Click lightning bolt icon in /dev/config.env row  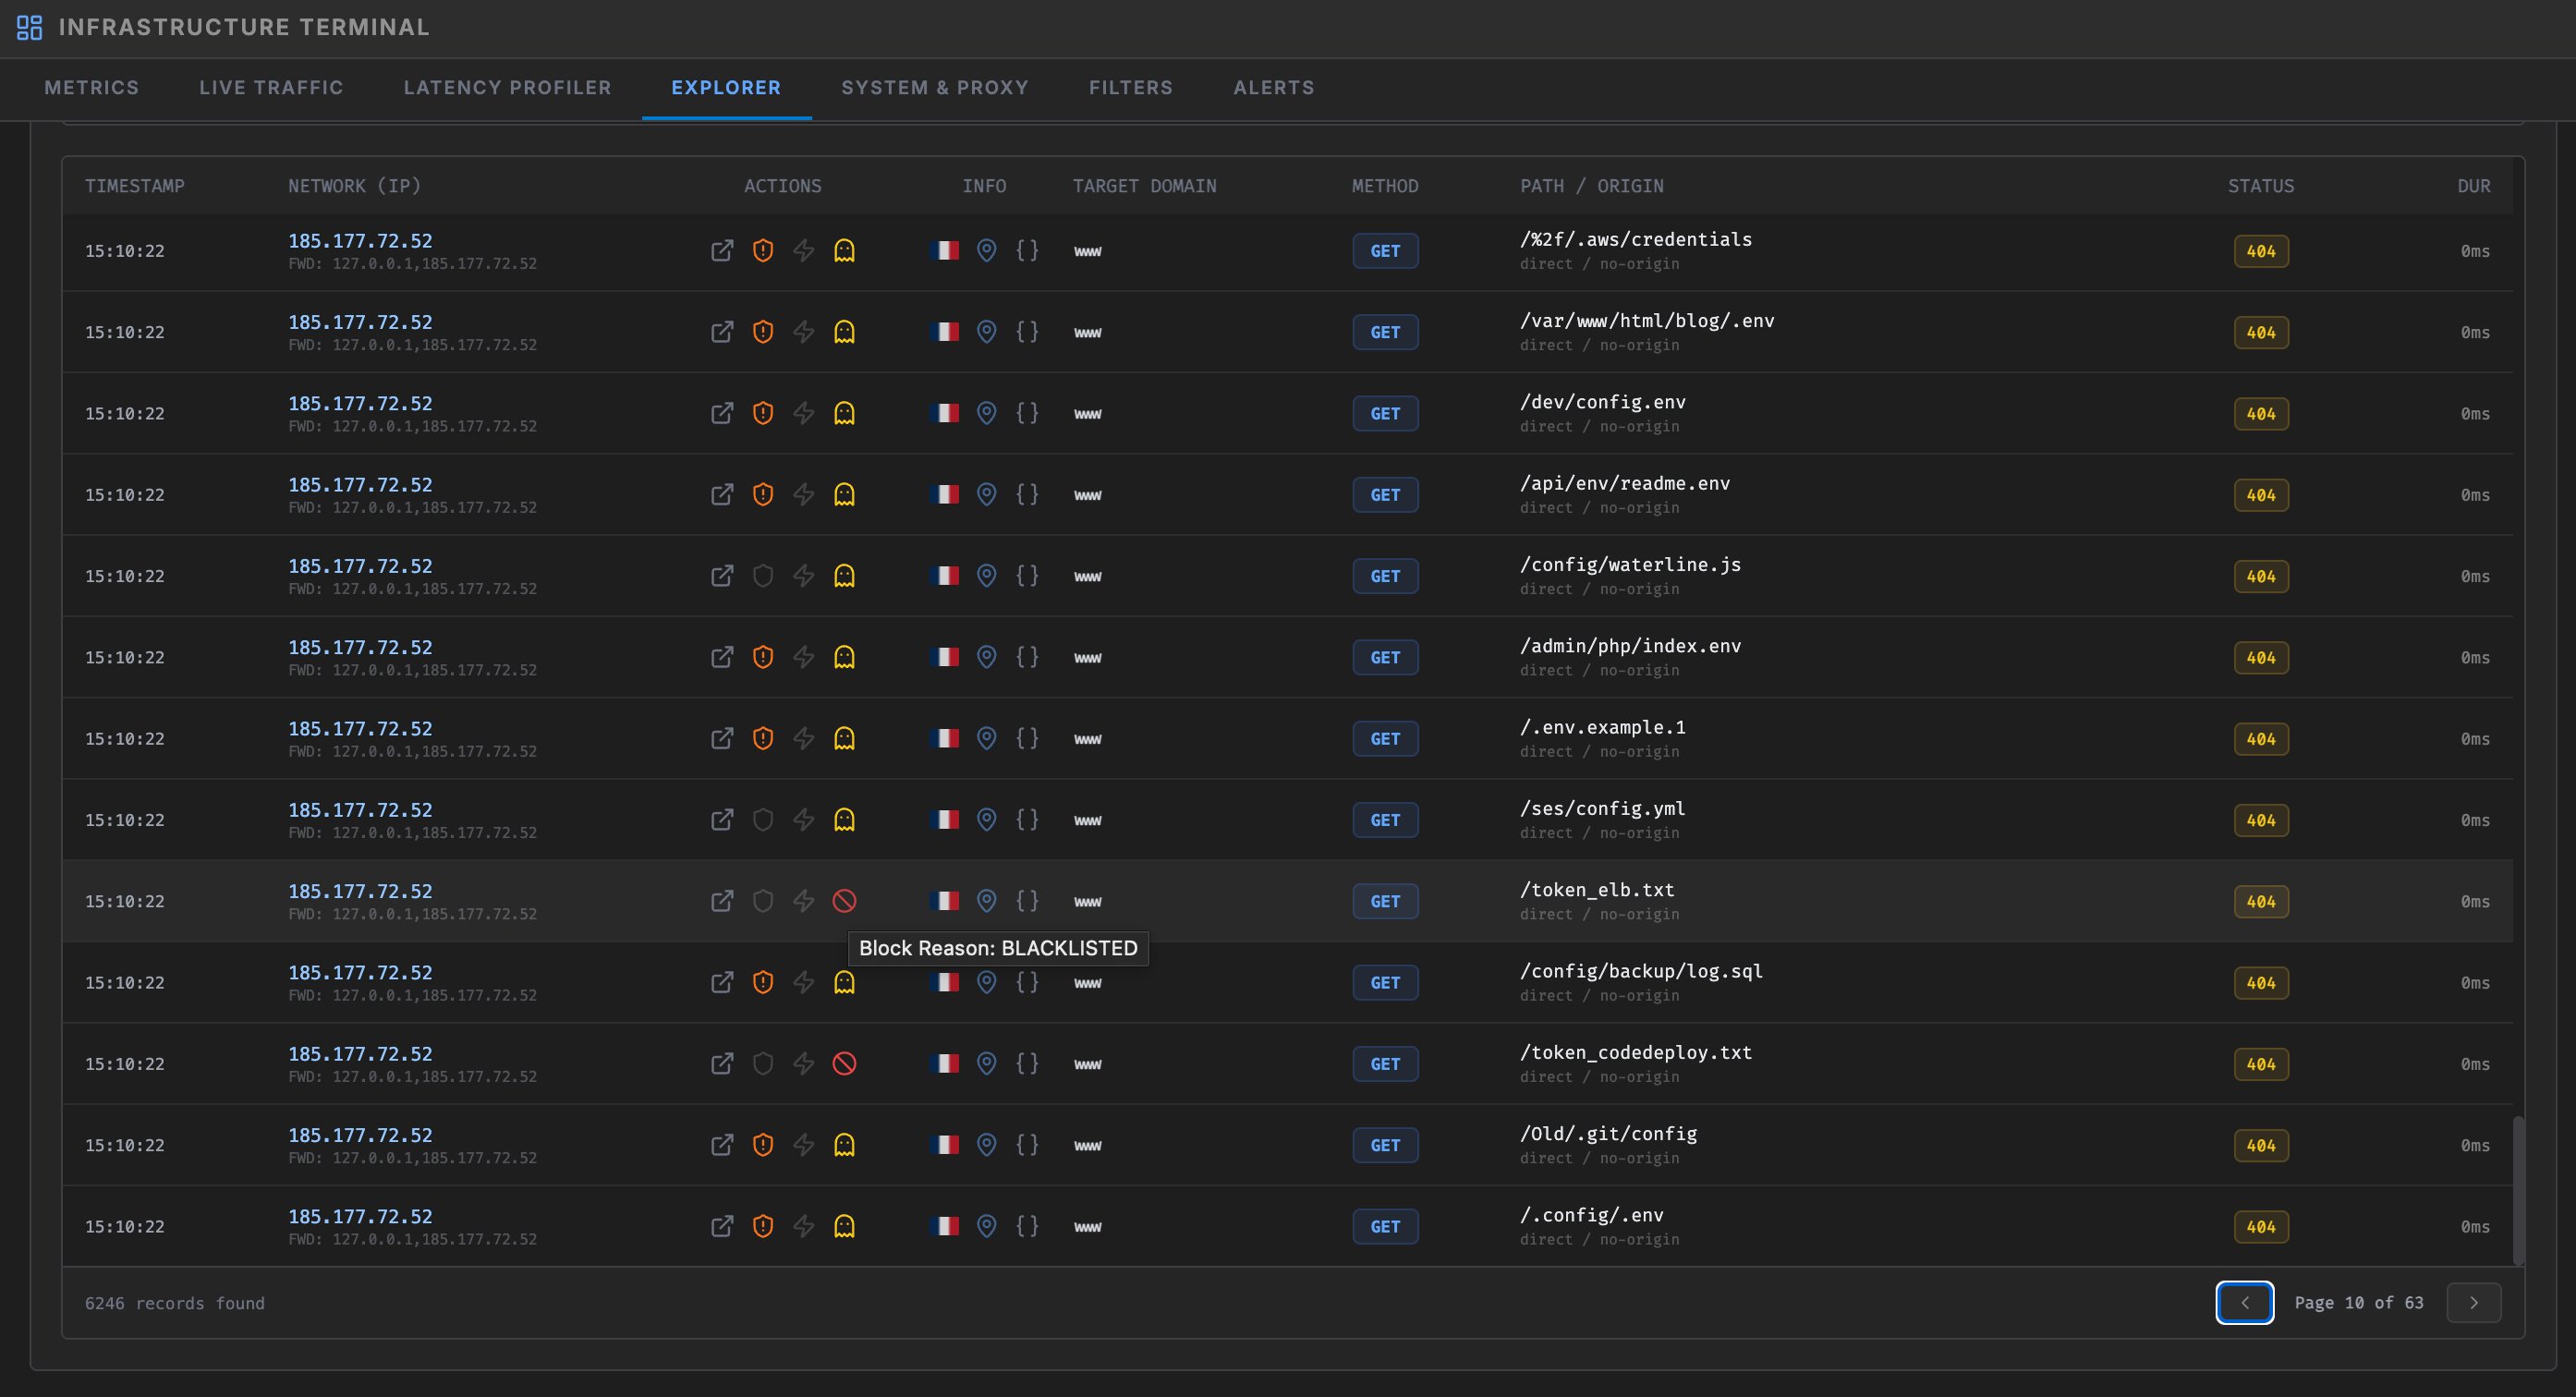click(x=804, y=413)
